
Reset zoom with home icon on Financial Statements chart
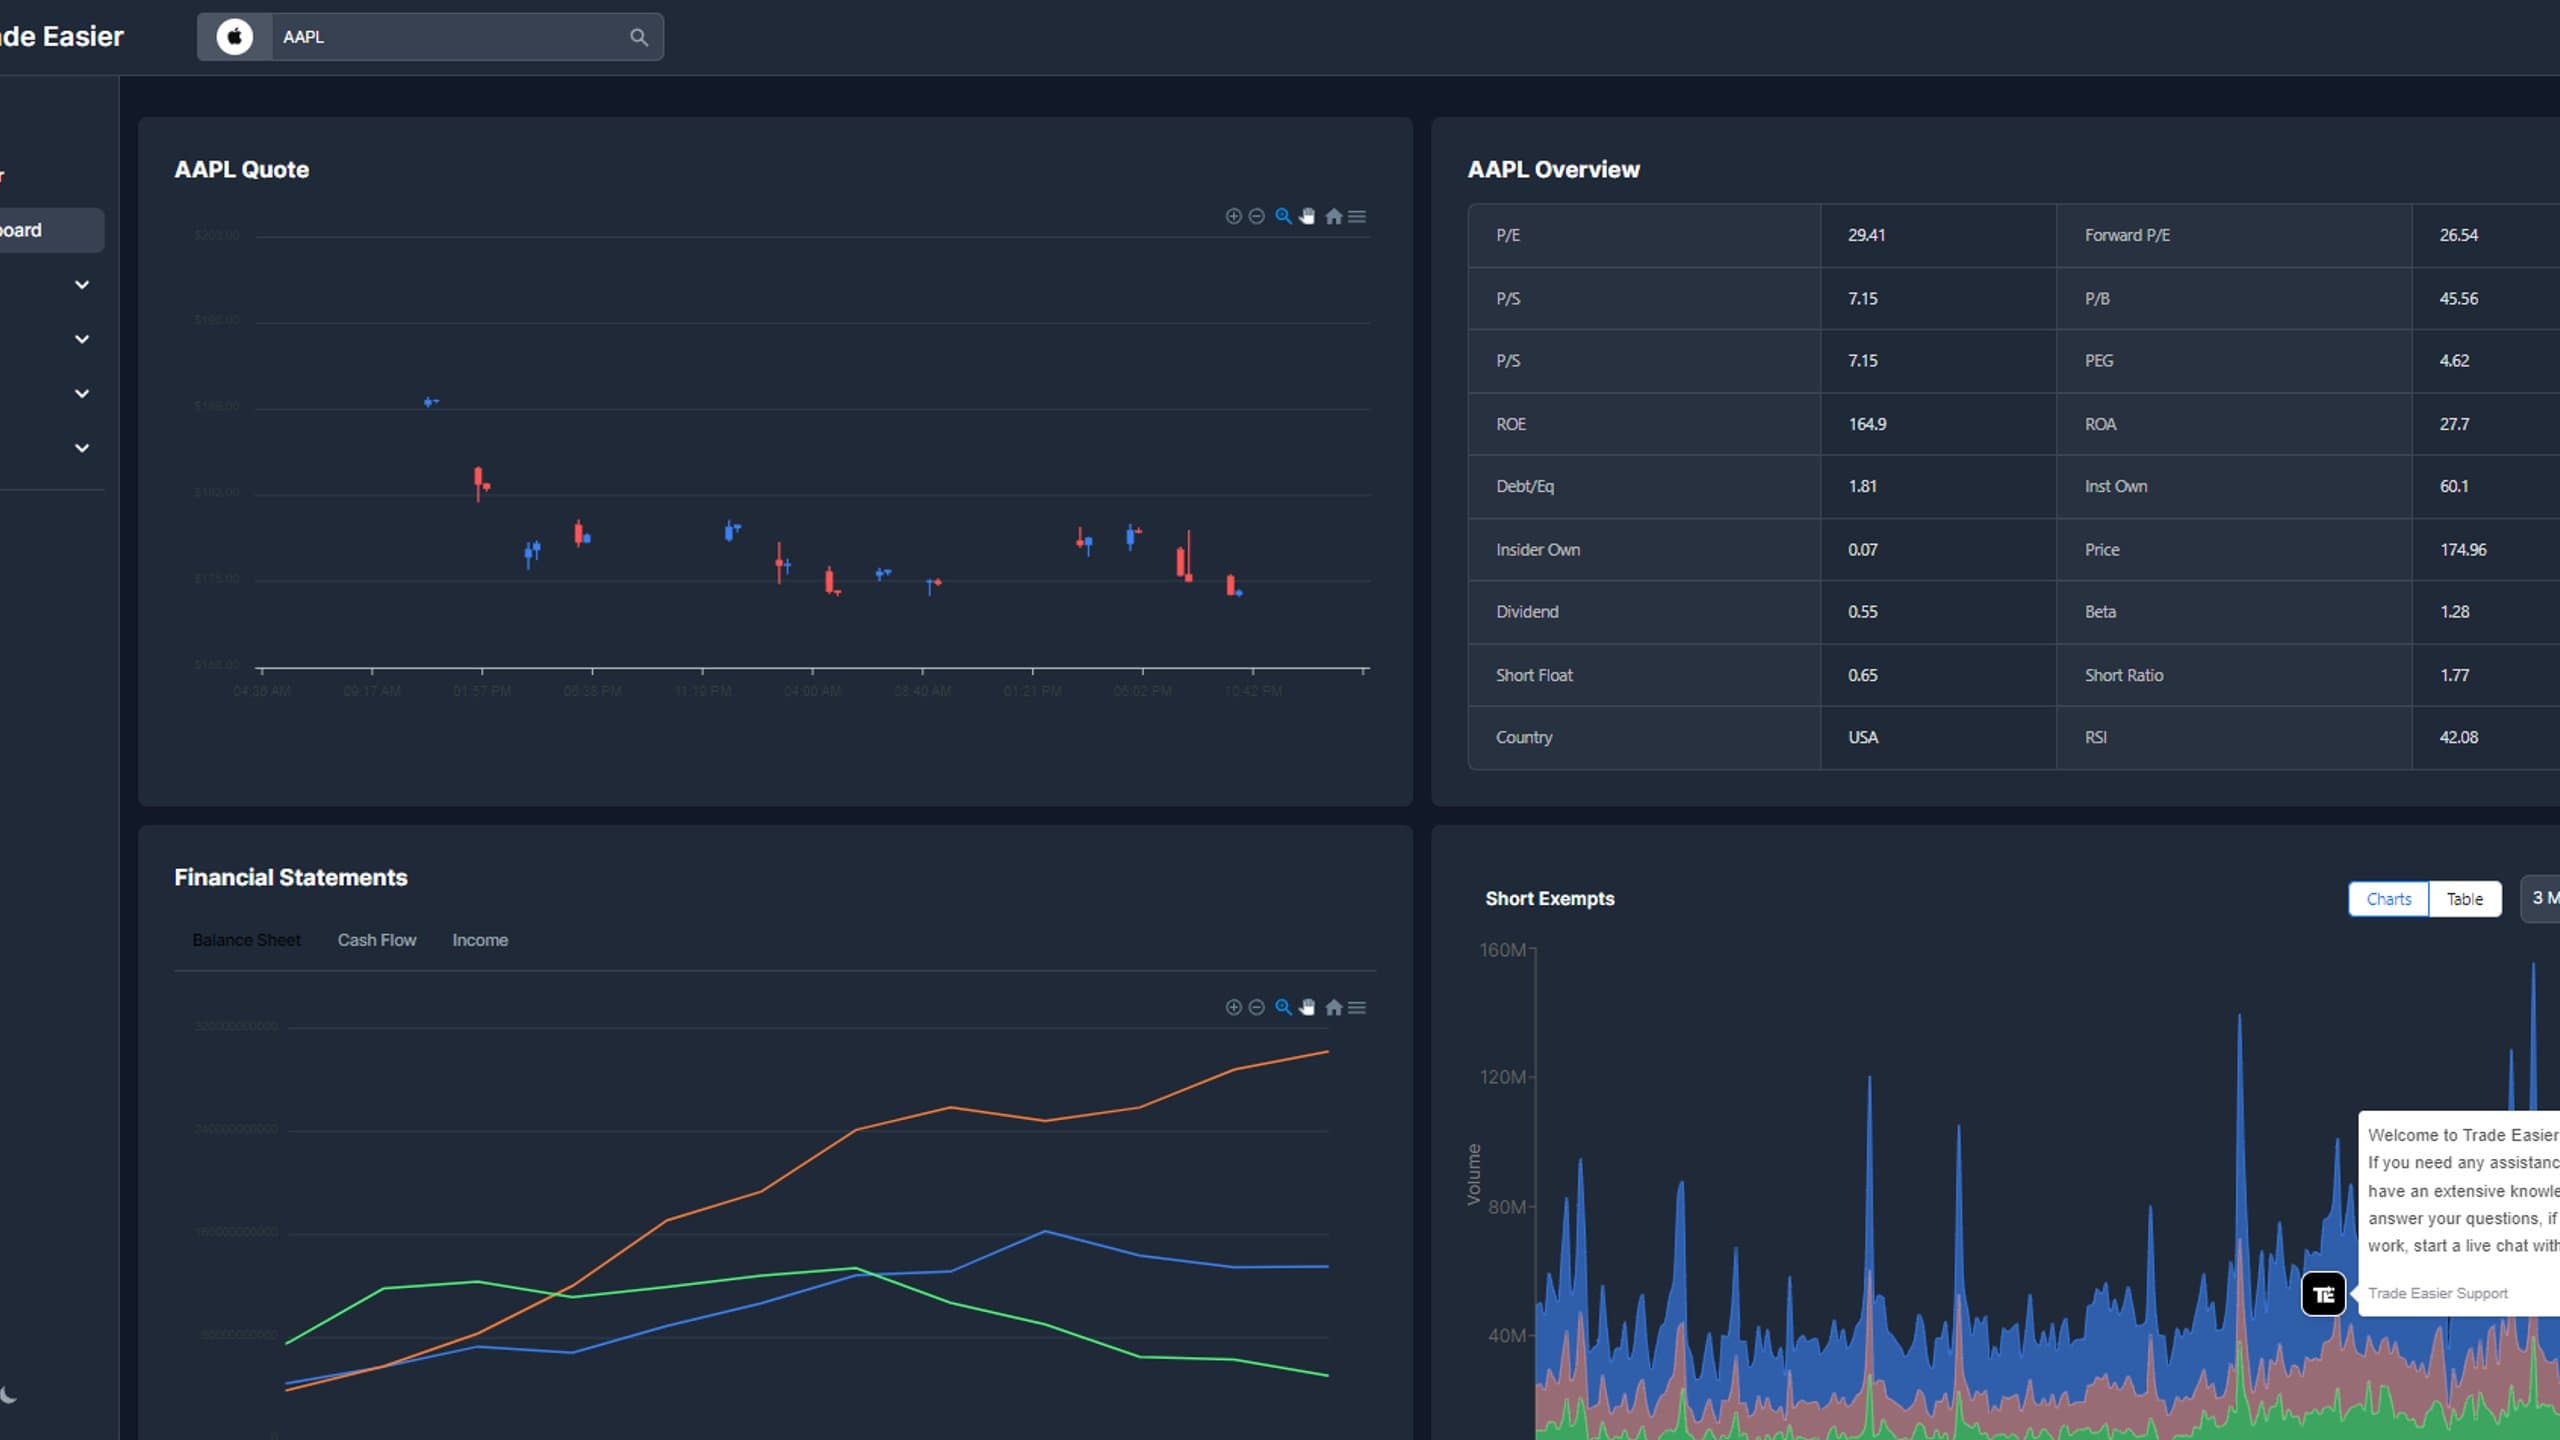tap(1333, 1007)
